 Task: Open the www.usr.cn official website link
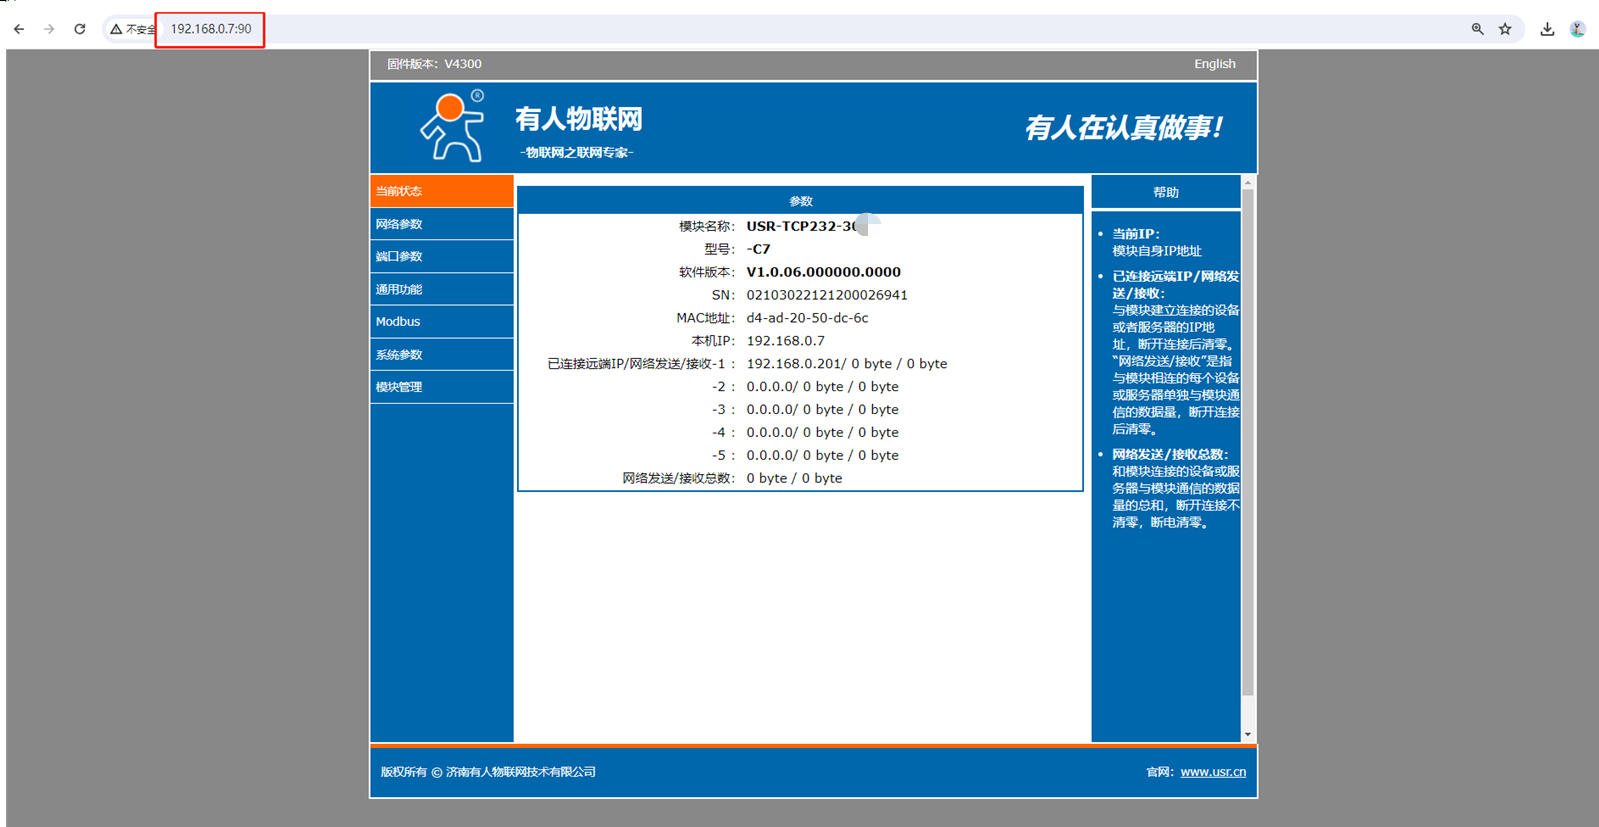coord(1213,772)
